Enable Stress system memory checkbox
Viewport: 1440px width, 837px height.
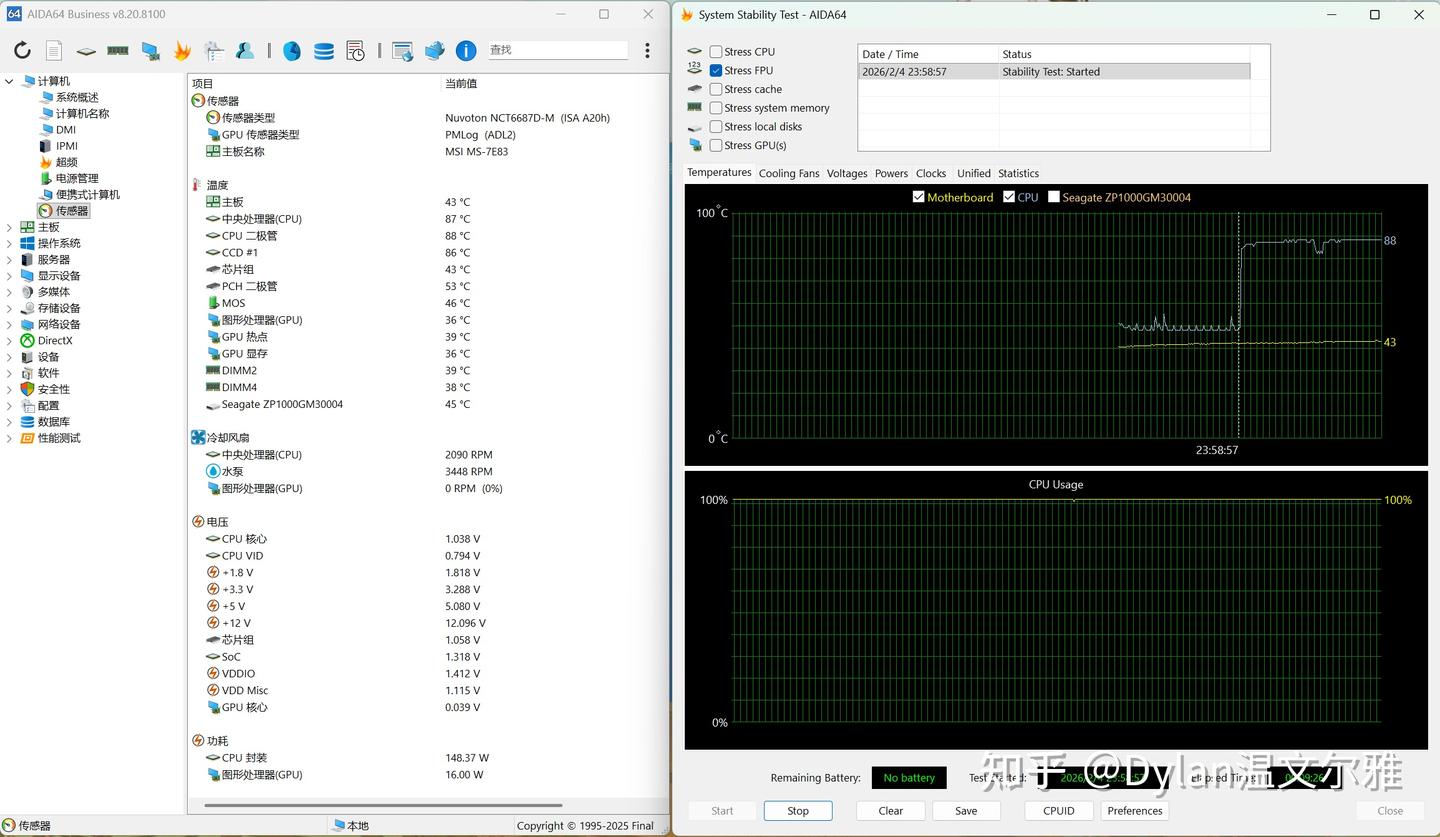point(716,108)
